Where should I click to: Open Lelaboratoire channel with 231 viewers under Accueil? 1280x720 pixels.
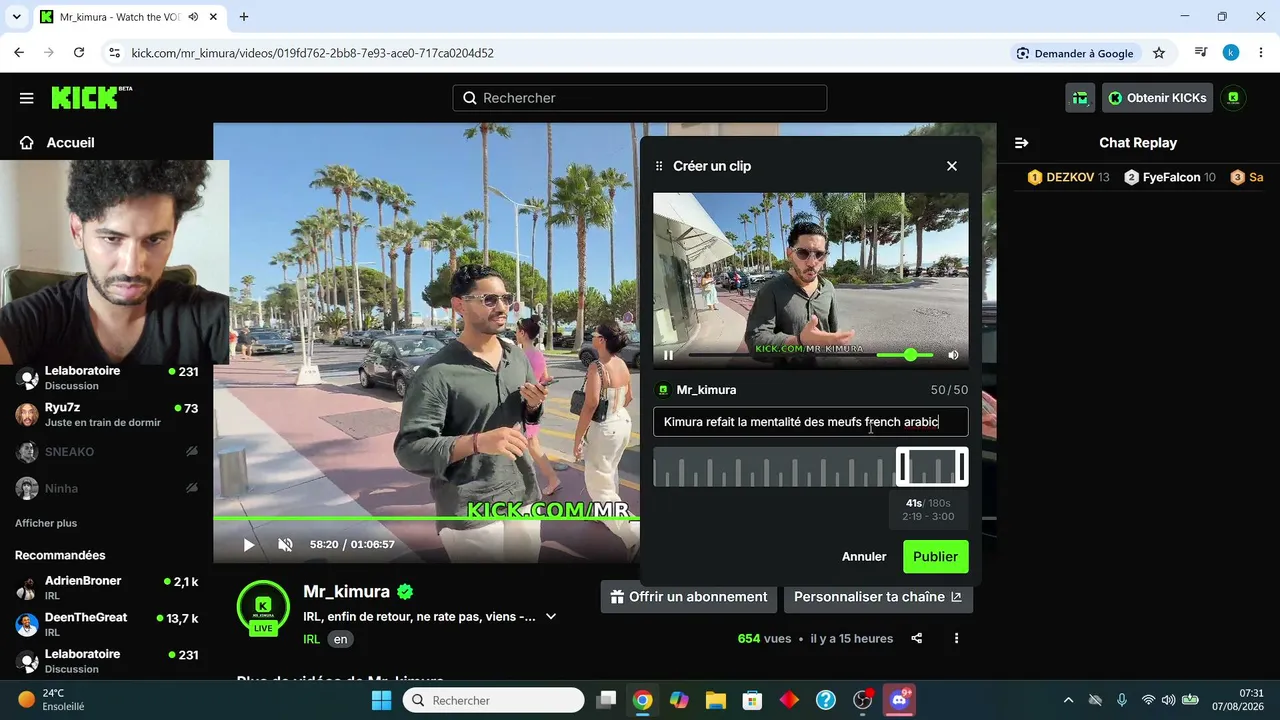[107, 378]
